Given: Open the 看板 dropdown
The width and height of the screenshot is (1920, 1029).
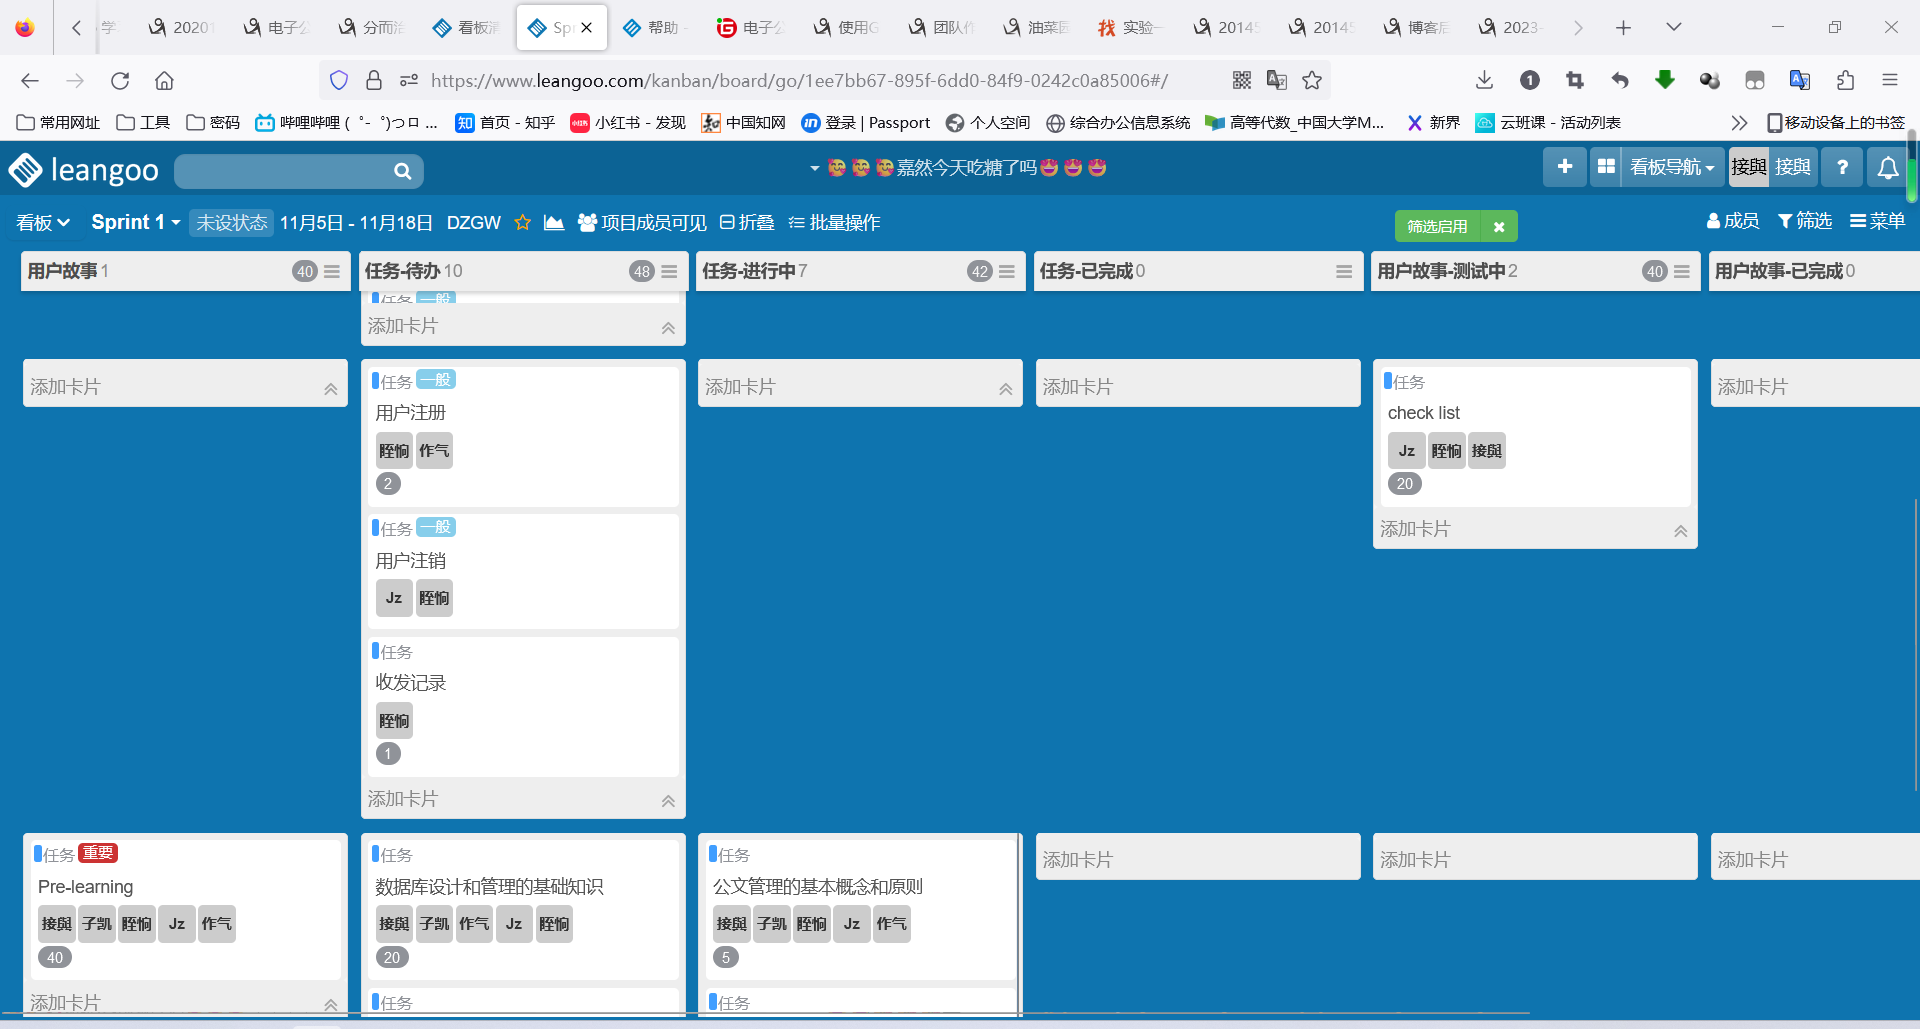Looking at the screenshot, I should pos(42,222).
